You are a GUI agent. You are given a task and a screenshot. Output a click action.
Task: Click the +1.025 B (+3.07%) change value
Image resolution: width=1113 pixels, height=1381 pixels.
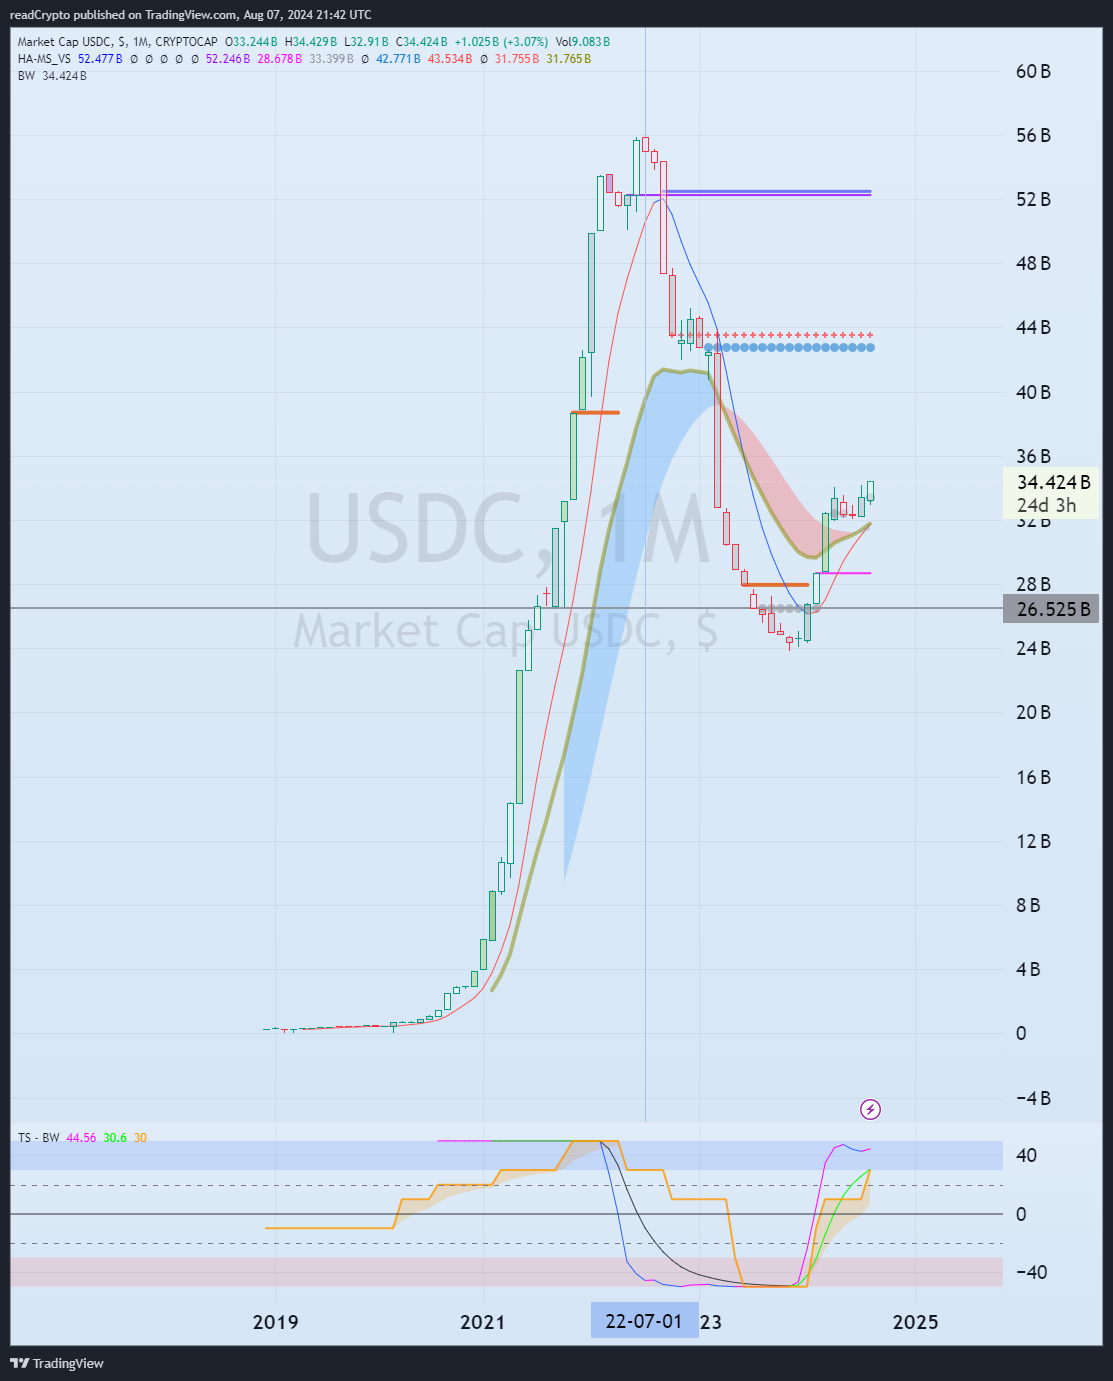501,42
